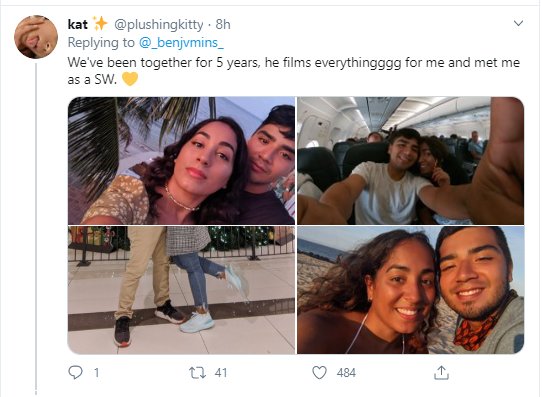Open the beach sunset selfie photo
The height and width of the screenshot is (397, 542).
pyautogui.click(x=411, y=290)
